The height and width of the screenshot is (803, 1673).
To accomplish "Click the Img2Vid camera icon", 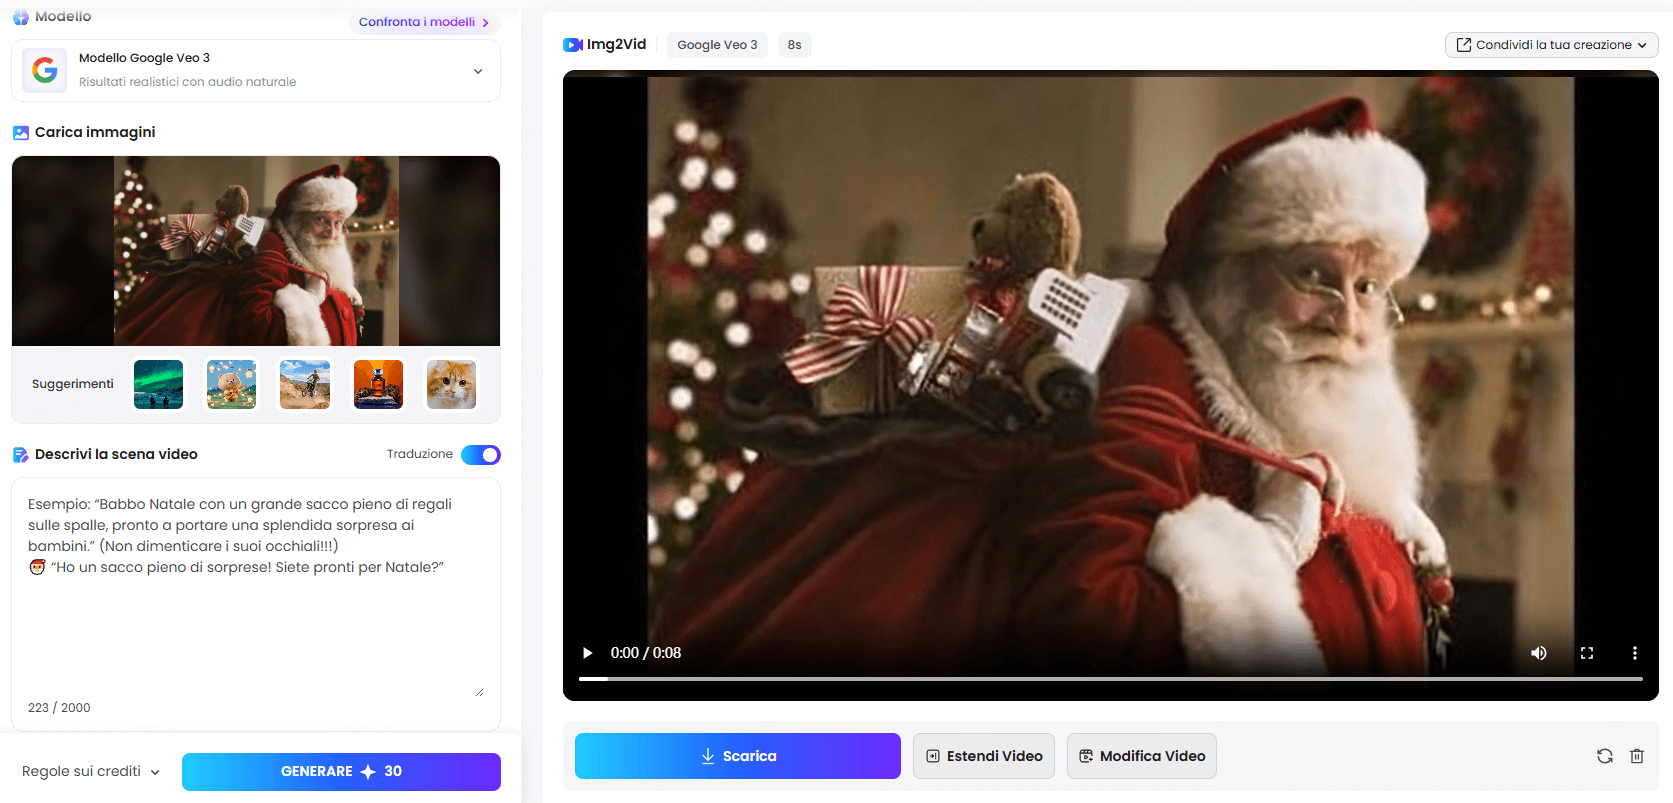I will point(573,45).
